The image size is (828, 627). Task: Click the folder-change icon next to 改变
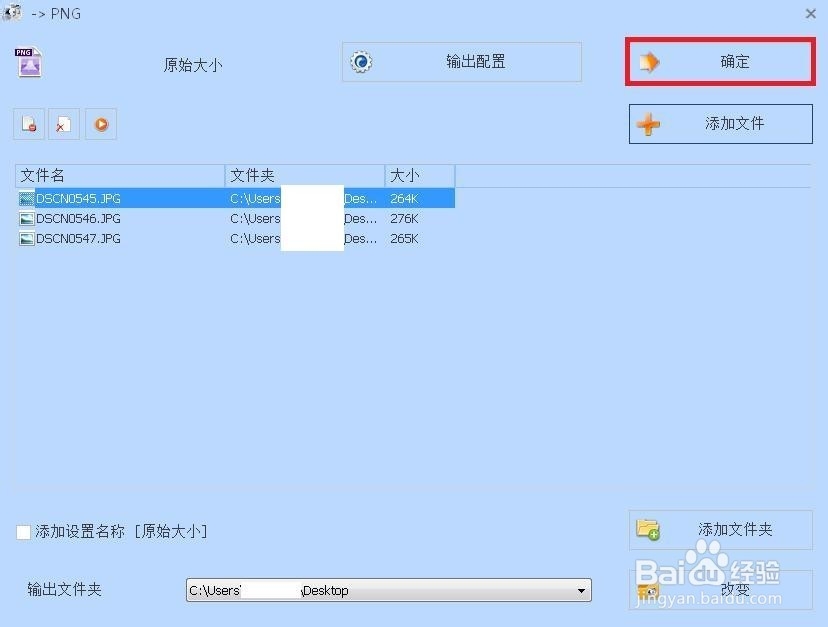coord(648,590)
